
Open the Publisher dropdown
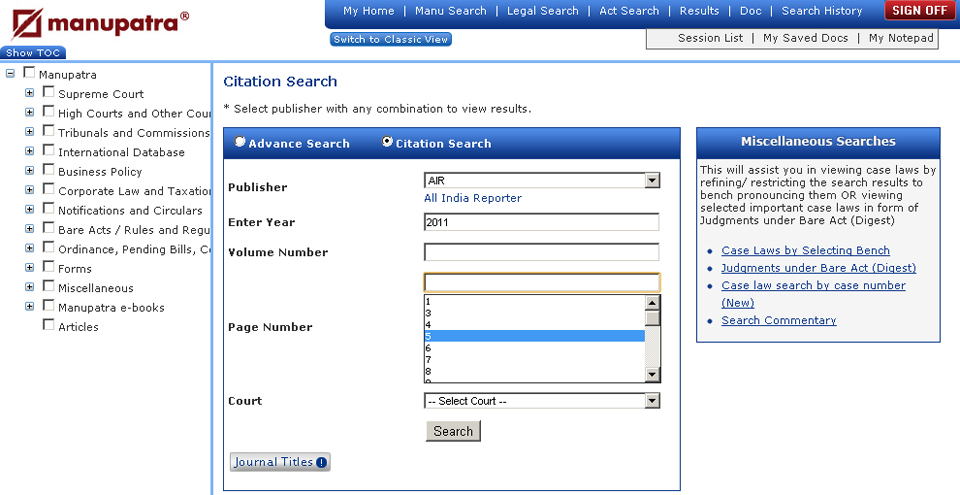pos(652,181)
